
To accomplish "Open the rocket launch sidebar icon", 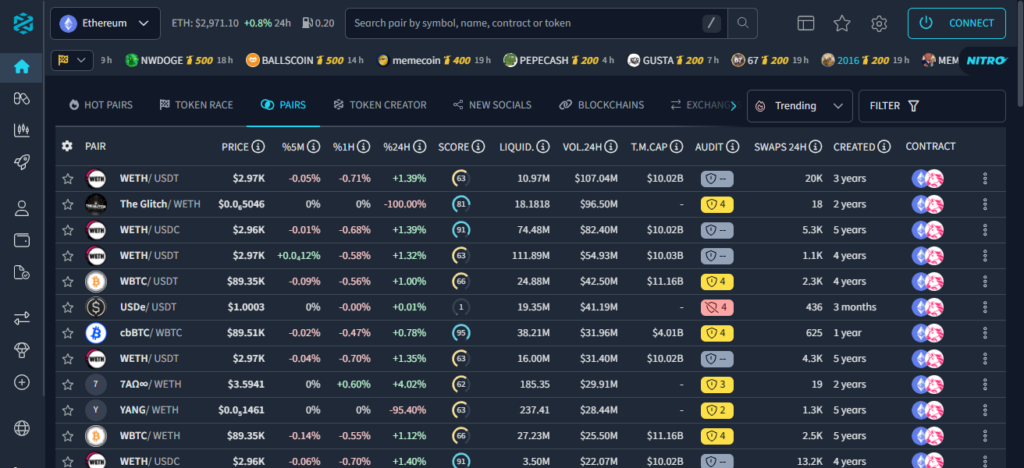I will pos(22,163).
